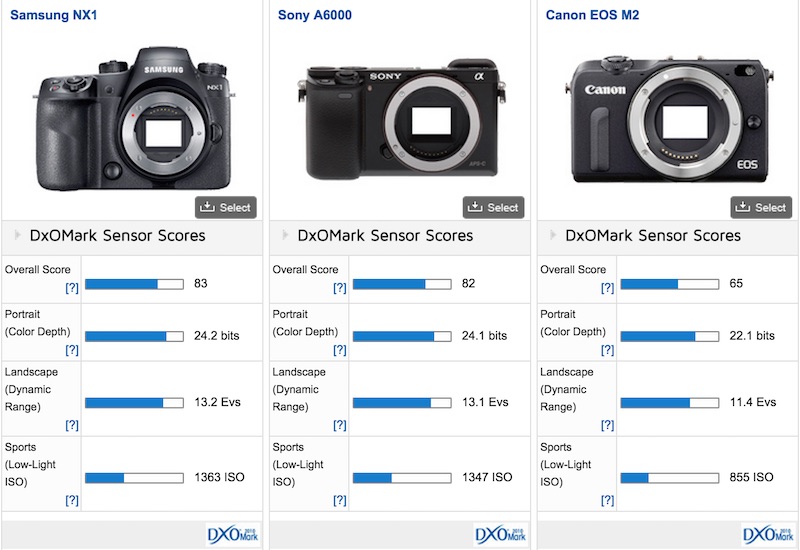The image size is (800, 550).
Task: Open Landscape Dynamic Range help for Sony A6000
Action: click(340, 425)
